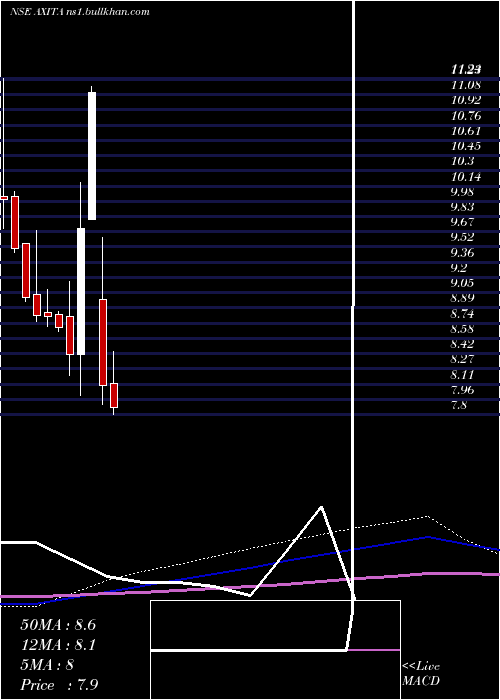Click the 9.98 price axis label
500x700 pixels.
pyautogui.click(x=462, y=192)
